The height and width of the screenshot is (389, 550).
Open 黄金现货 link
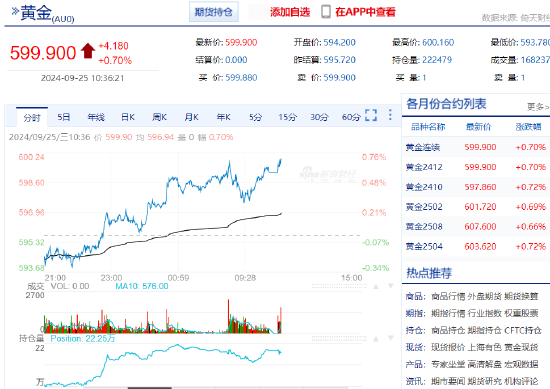click(x=521, y=347)
